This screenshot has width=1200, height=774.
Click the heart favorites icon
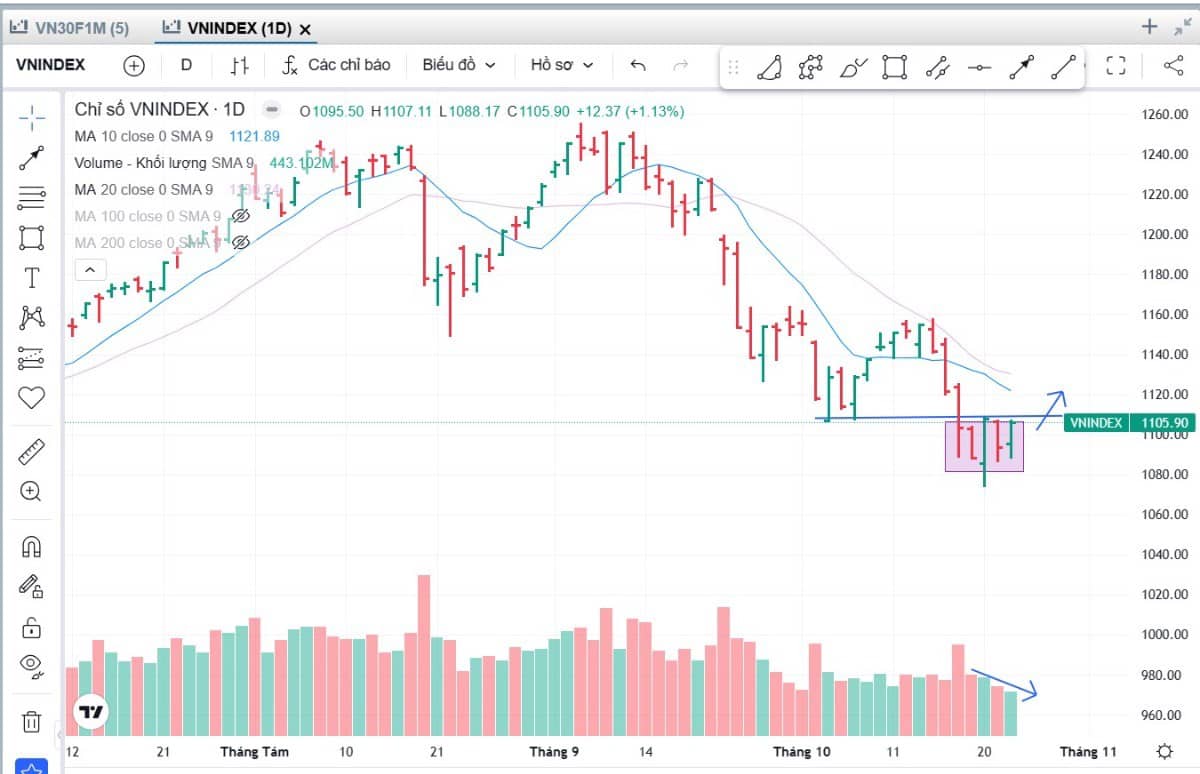tap(32, 398)
